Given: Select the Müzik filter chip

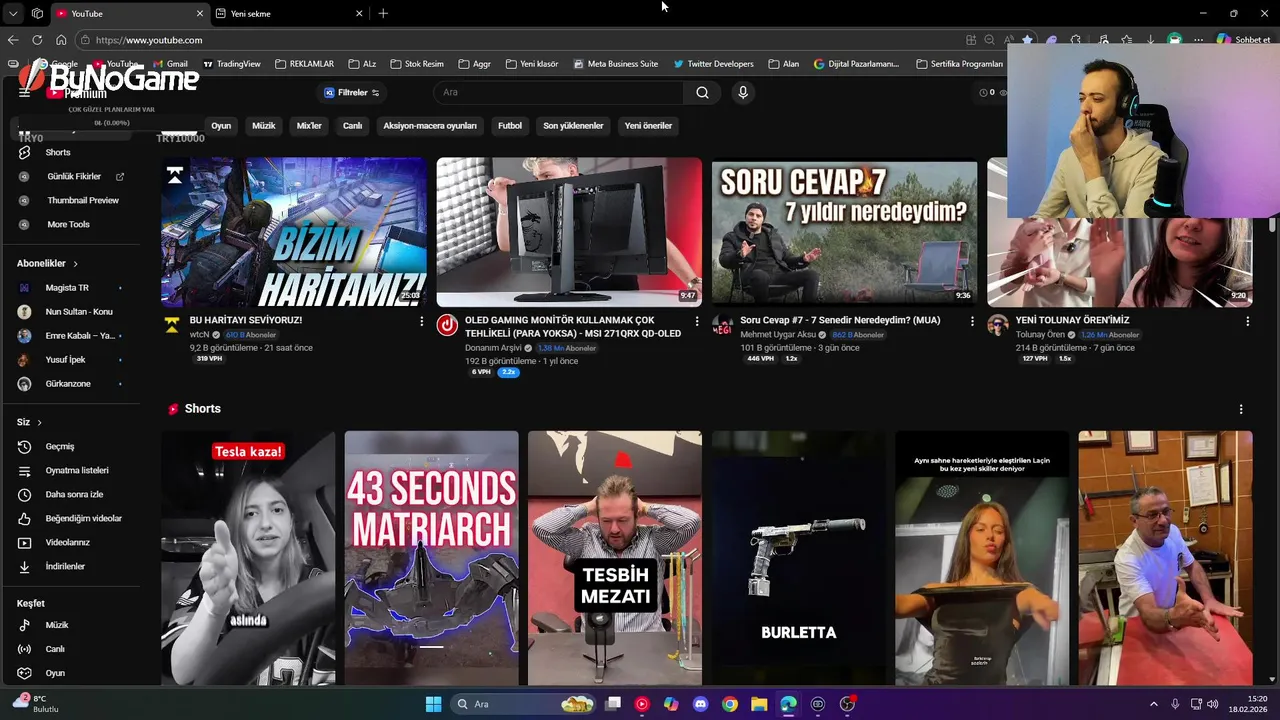Looking at the screenshot, I should [264, 126].
